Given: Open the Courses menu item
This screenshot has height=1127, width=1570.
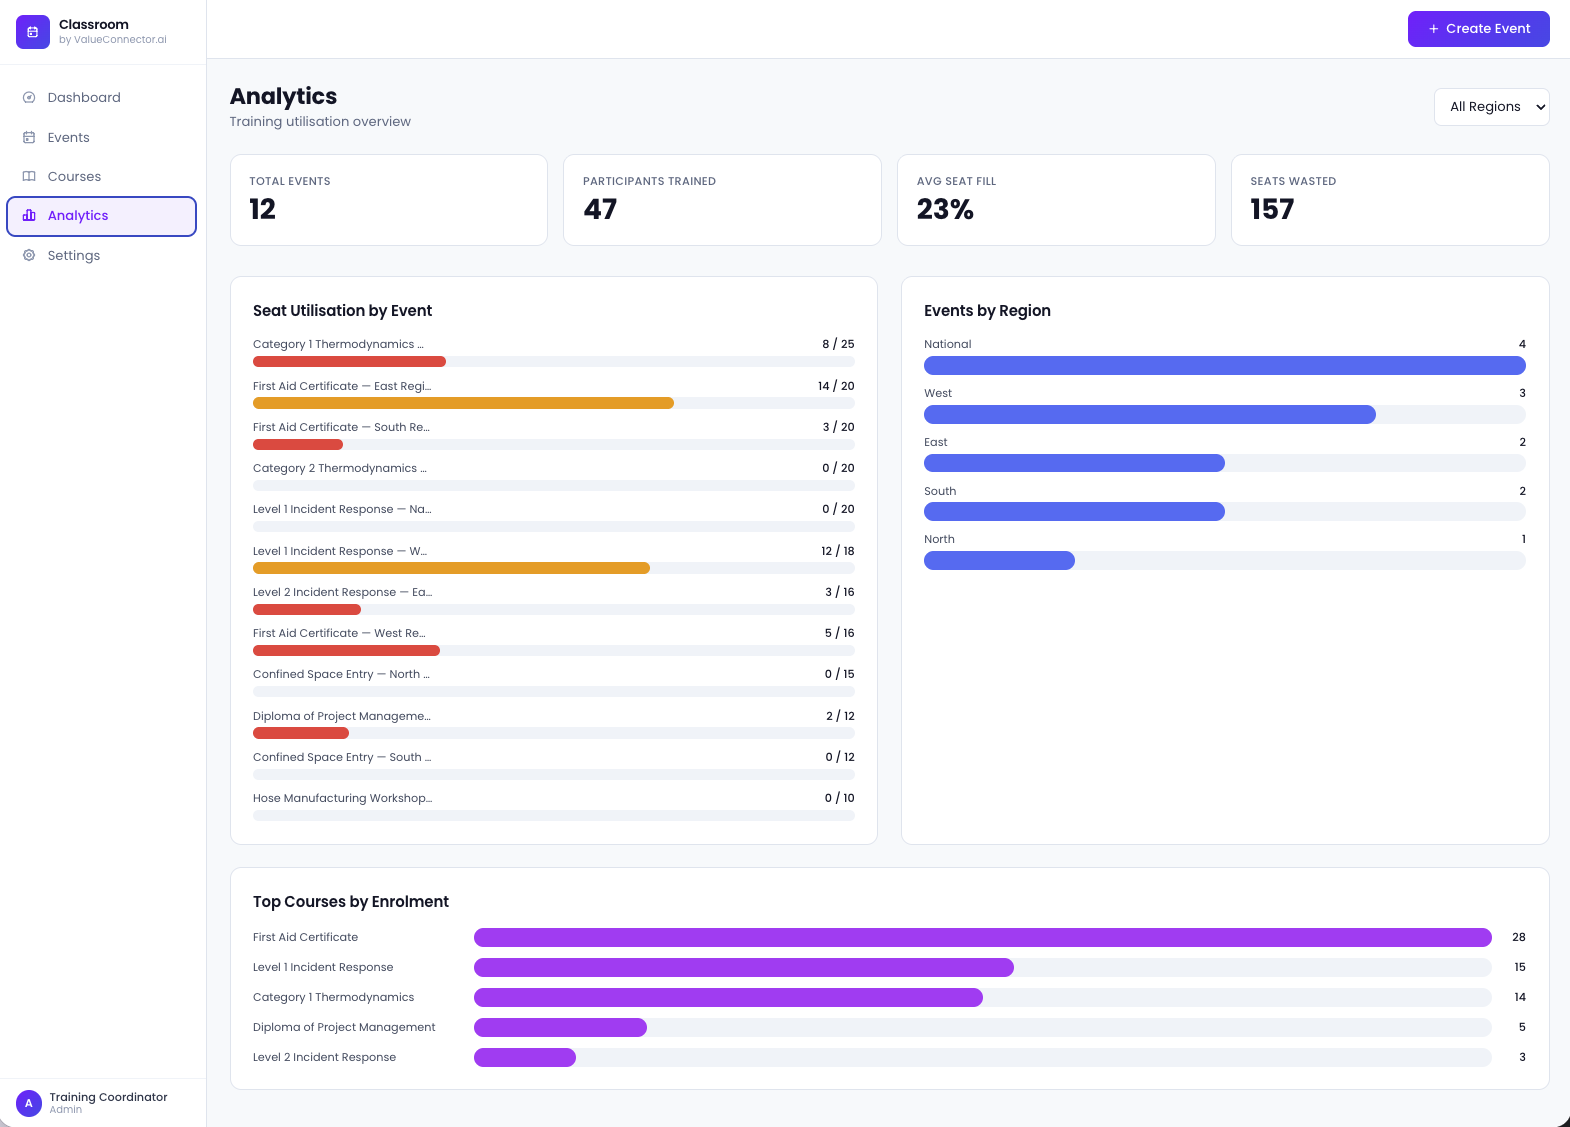Looking at the screenshot, I should click(x=102, y=176).
